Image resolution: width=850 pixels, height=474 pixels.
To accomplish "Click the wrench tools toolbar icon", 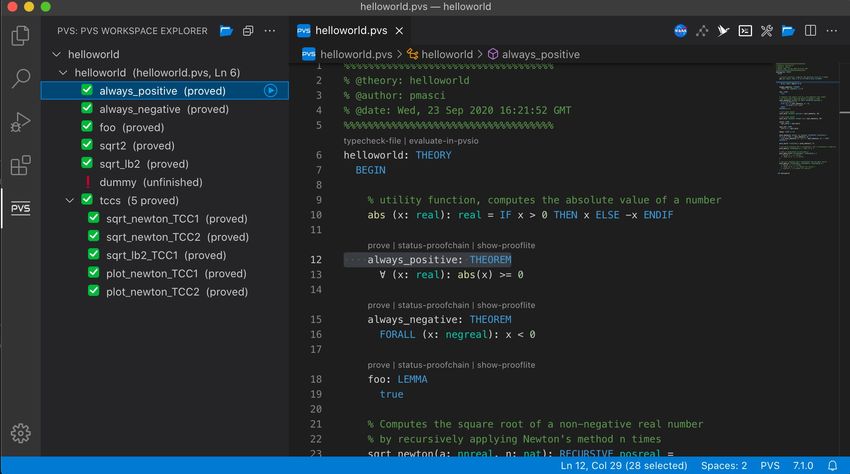I will coord(767,31).
